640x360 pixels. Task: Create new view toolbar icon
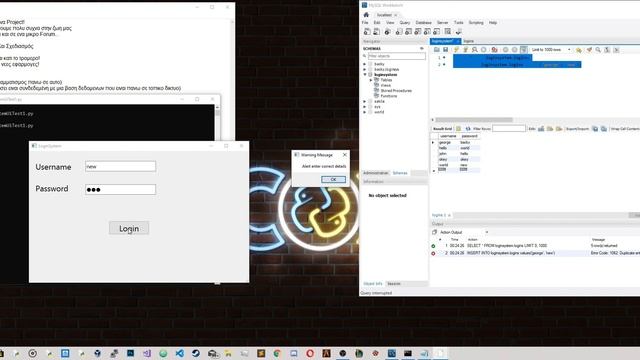click(418, 31)
